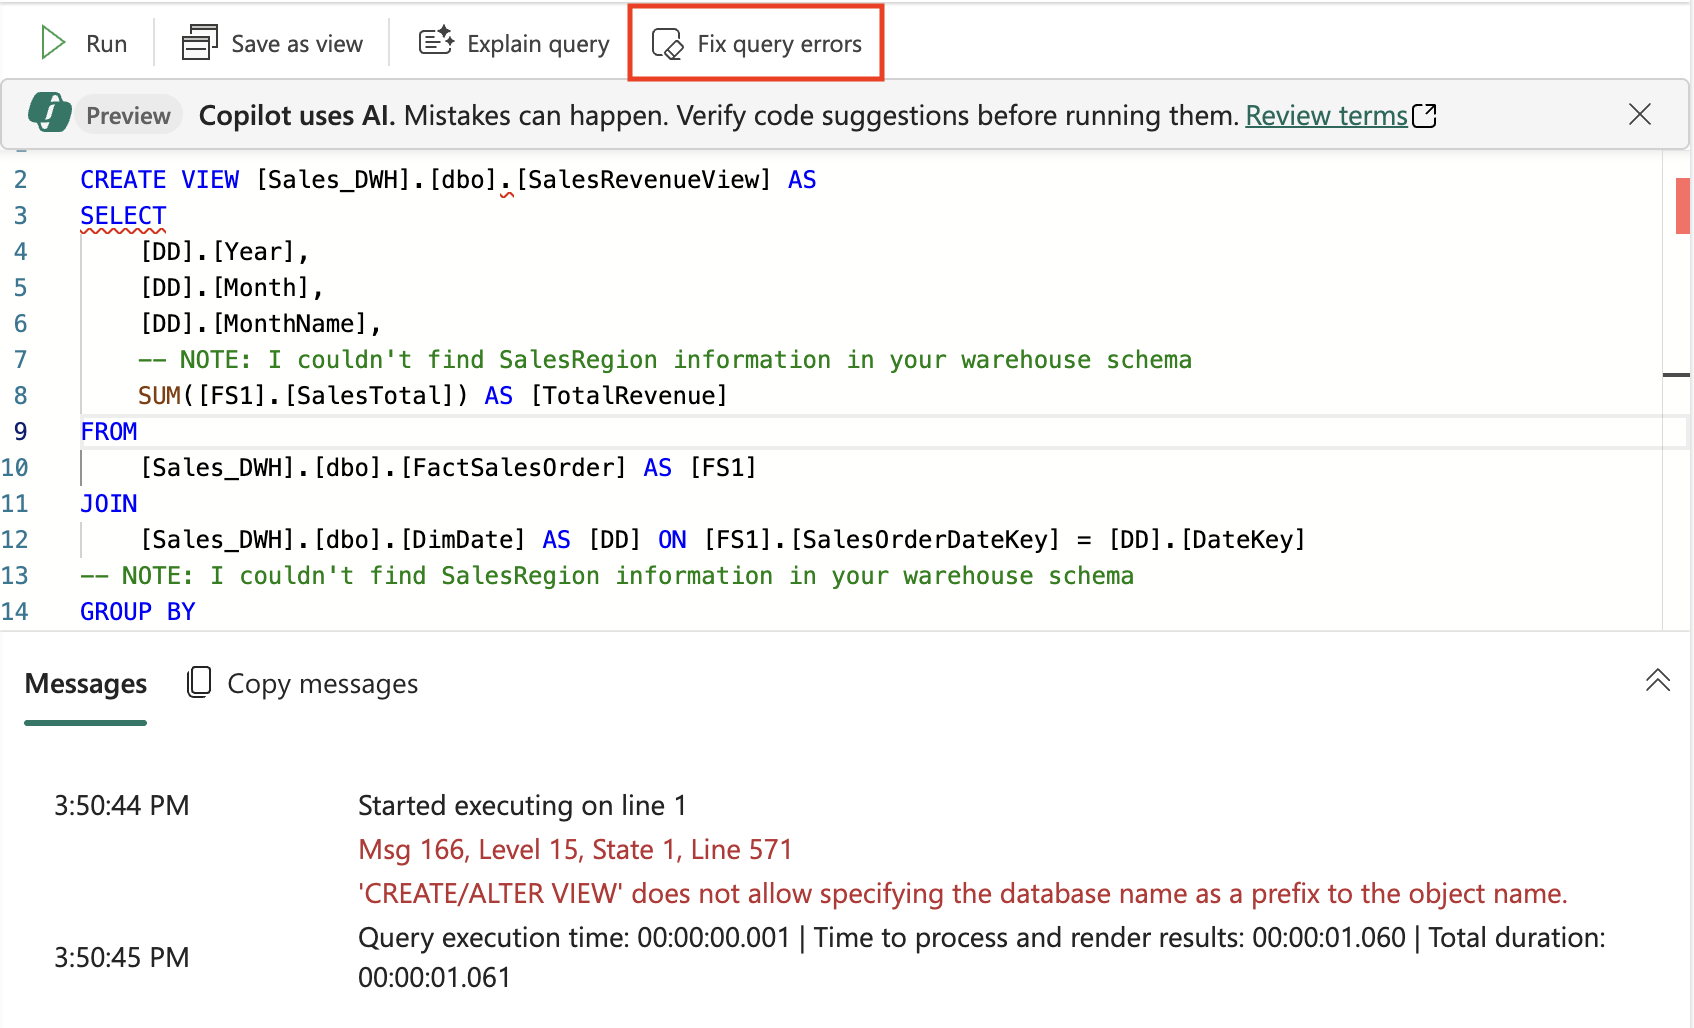Click the red error marker in the scrollbar
1694x1028 pixels.
pos(1682,206)
